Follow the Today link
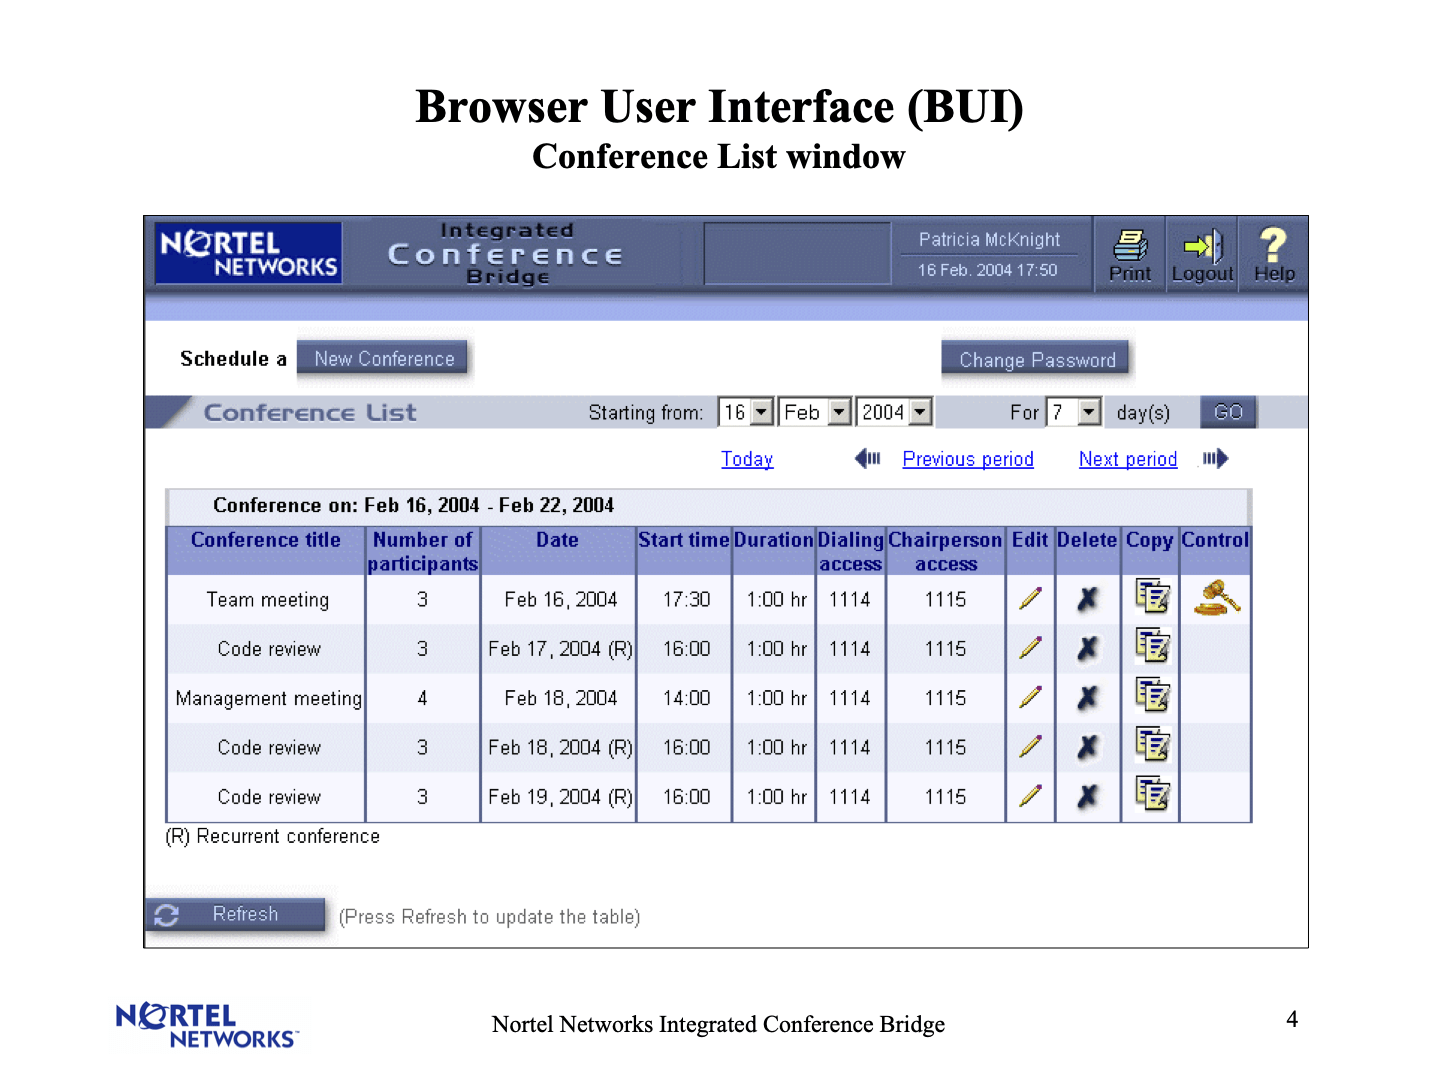Viewport: 1440px width, 1080px height. [747, 459]
